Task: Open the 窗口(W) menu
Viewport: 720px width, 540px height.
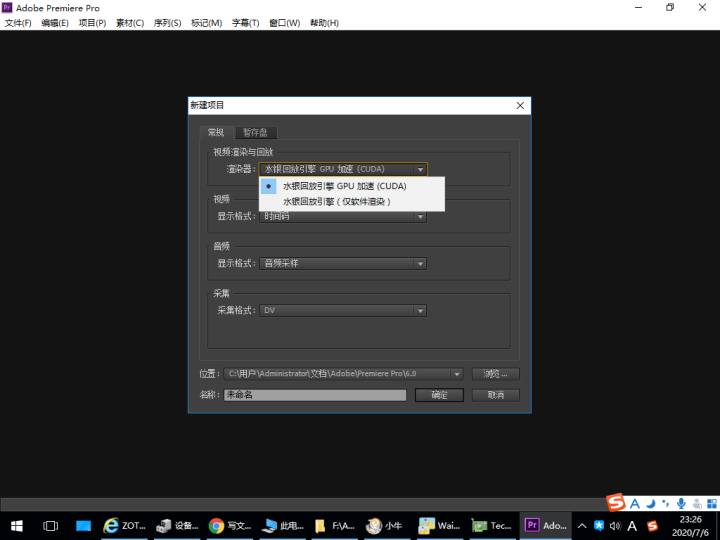Action: (284, 23)
